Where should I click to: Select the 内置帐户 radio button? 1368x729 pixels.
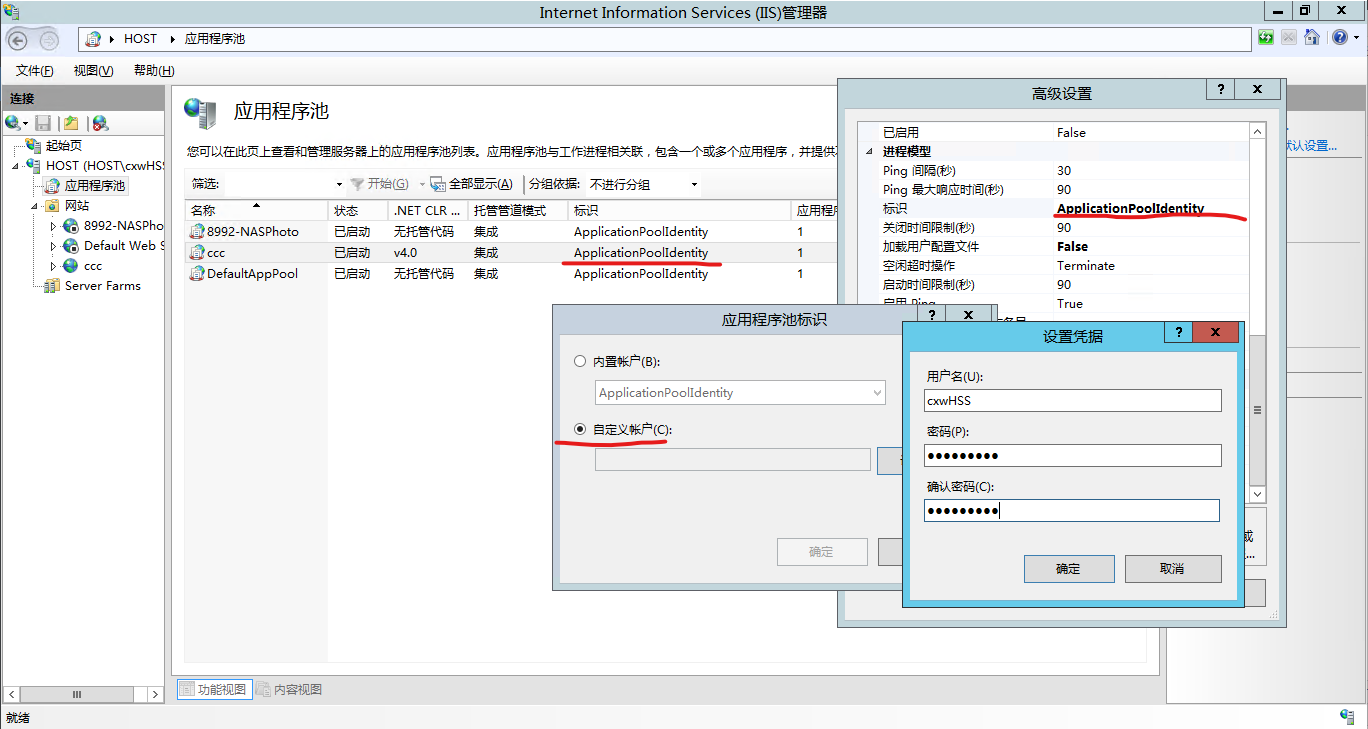tap(580, 361)
